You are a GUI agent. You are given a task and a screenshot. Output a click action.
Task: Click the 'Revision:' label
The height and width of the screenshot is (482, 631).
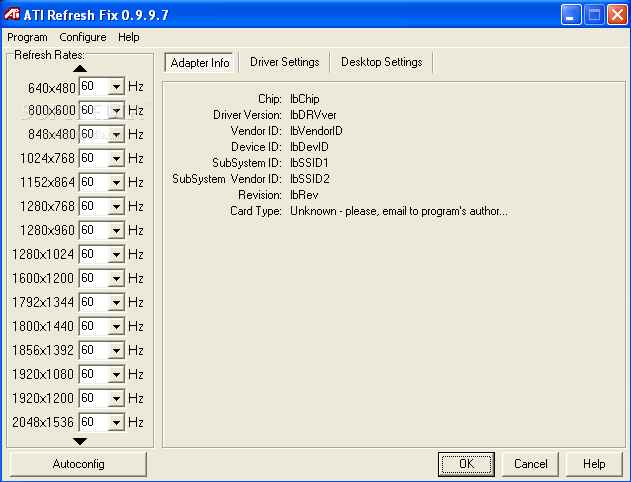260,195
